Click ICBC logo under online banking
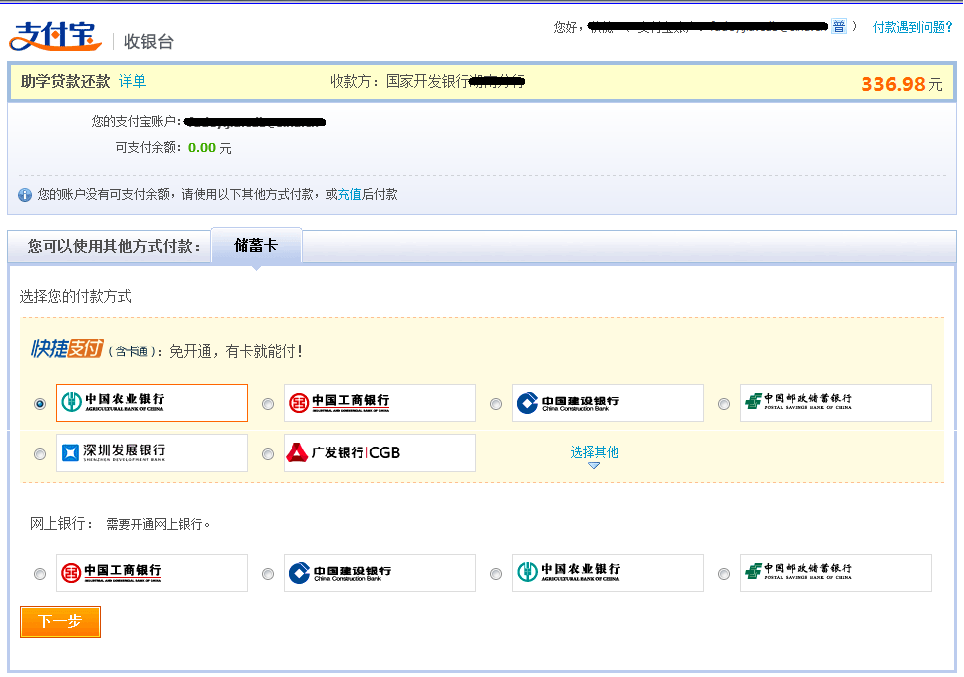Screen dimensions: 964x677 tap(151, 573)
